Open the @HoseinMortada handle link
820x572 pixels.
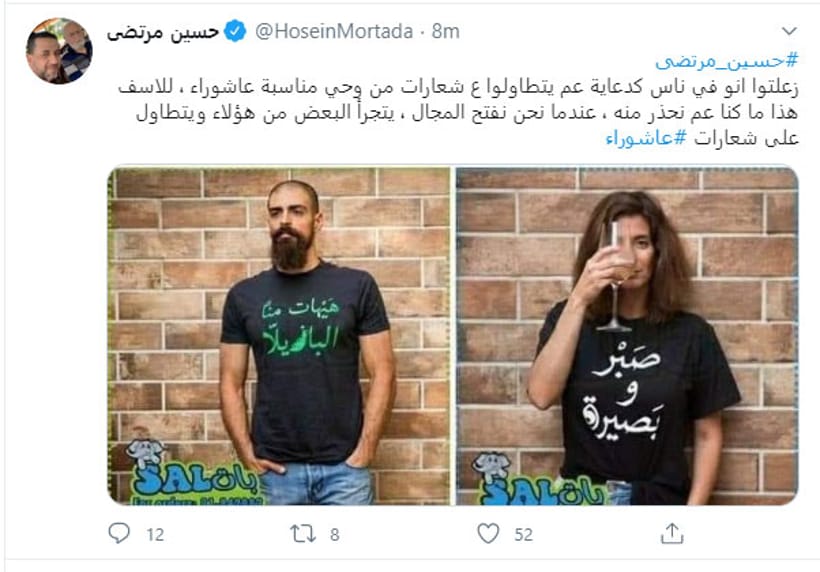(x=334, y=31)
